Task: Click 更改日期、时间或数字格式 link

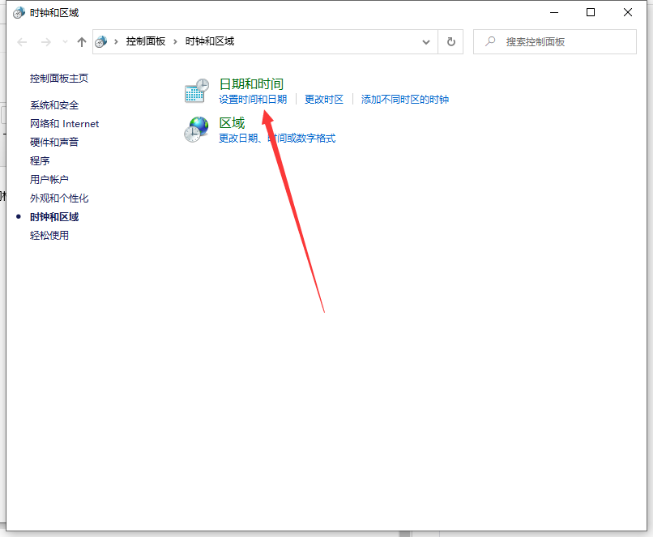Action: point(277,138)
